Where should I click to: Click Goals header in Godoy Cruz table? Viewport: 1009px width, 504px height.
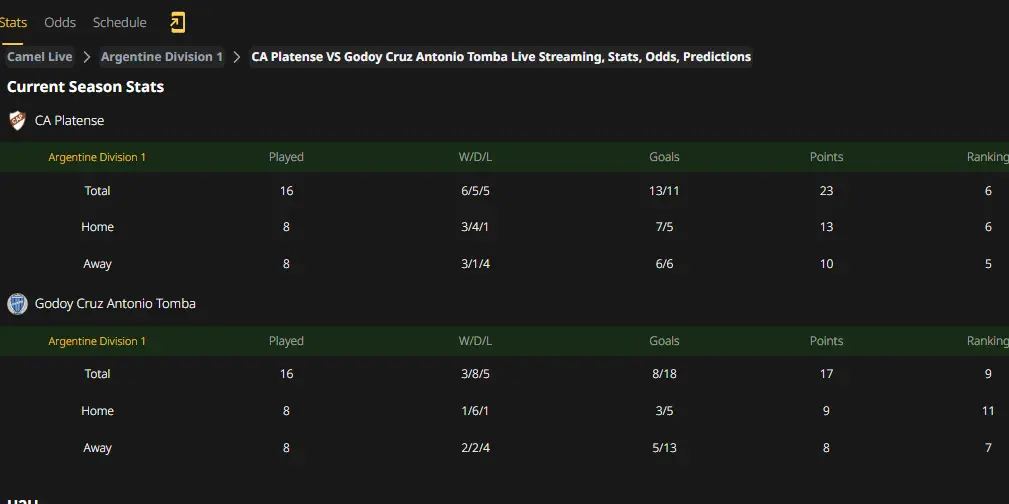tap(664, 341)
